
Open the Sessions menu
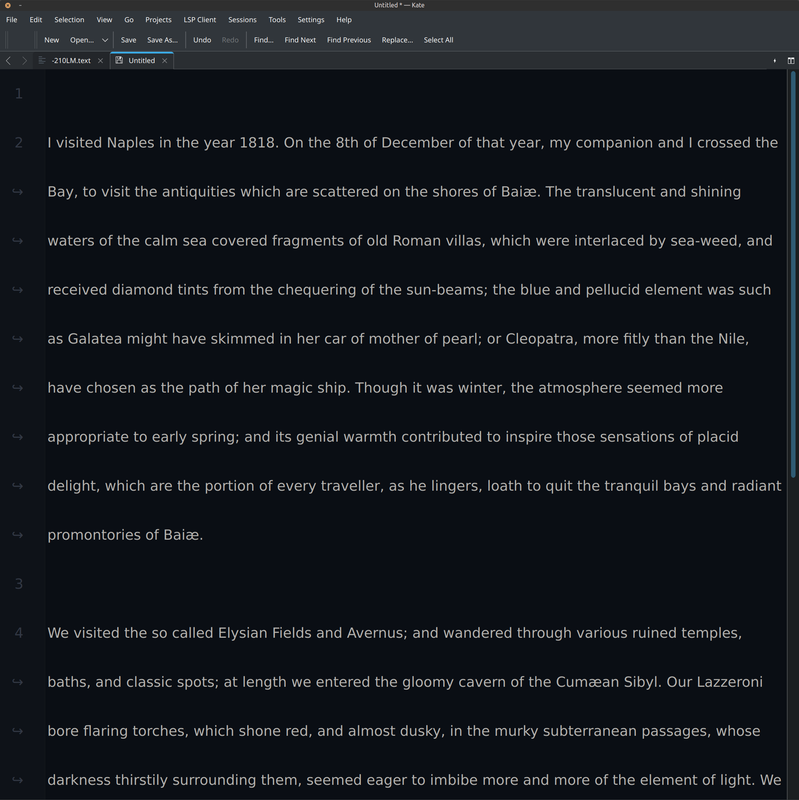tap(242, 20)
